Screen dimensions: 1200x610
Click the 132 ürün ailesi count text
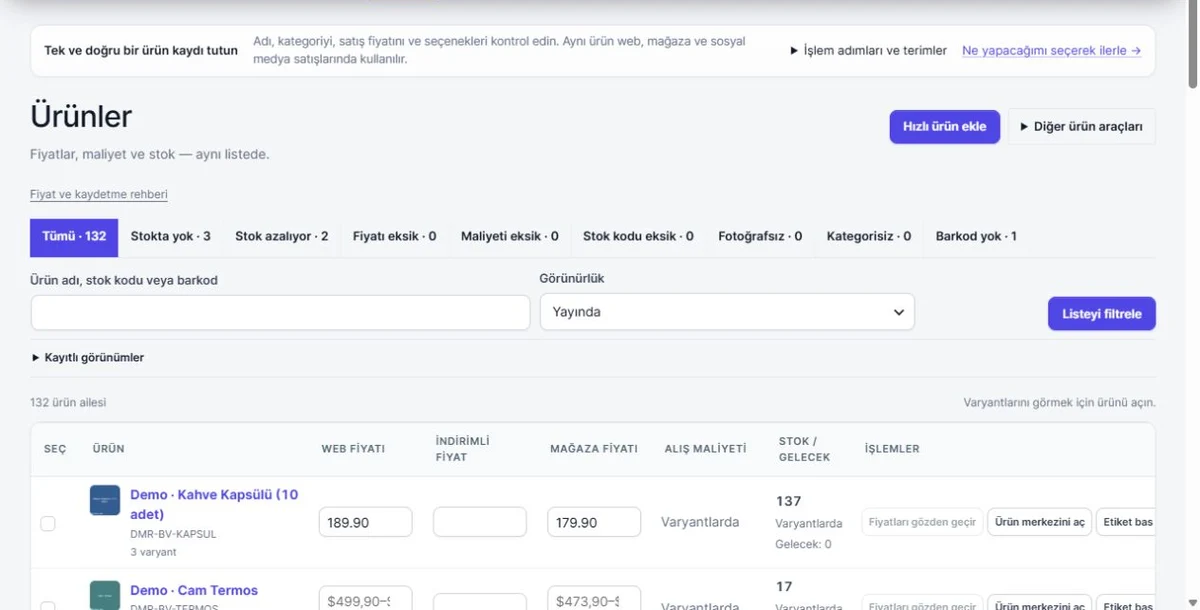(x=68, y=402)
